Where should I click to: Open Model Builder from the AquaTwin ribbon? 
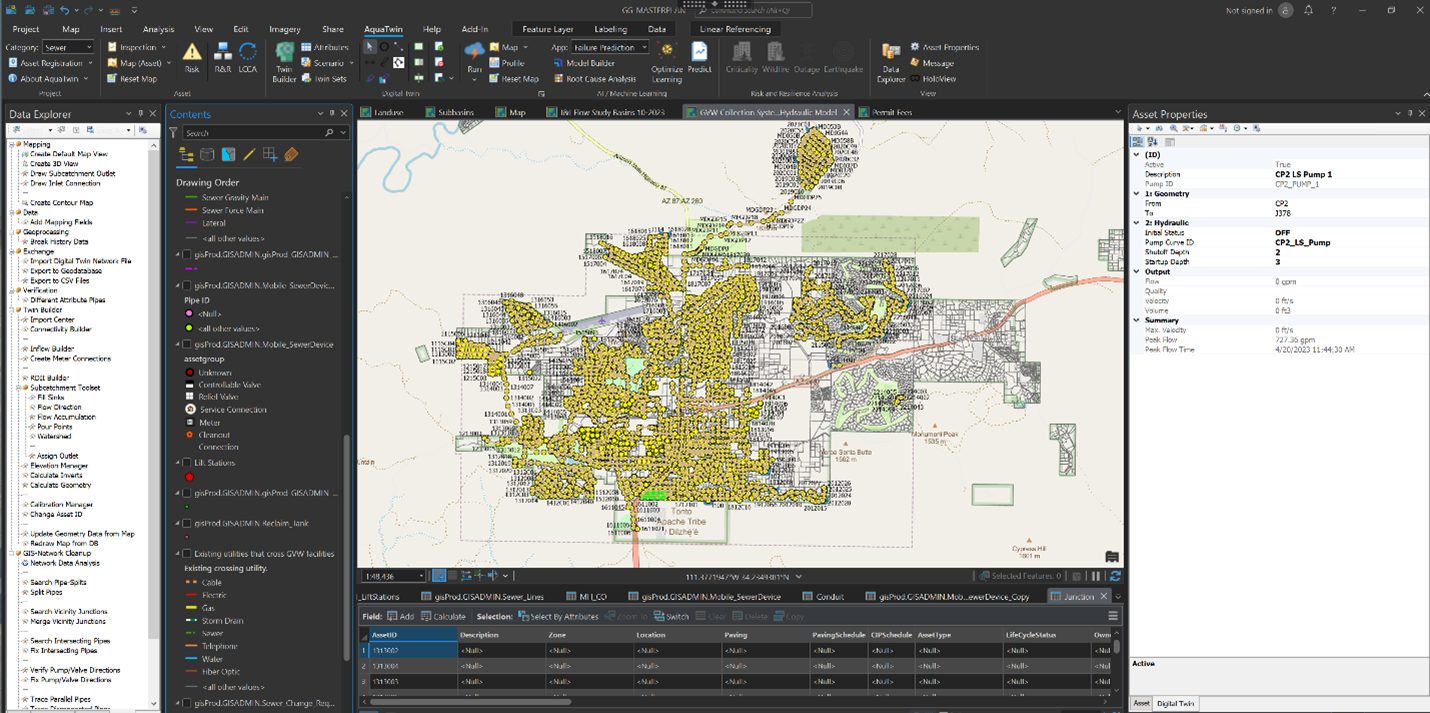coord(591,63)
